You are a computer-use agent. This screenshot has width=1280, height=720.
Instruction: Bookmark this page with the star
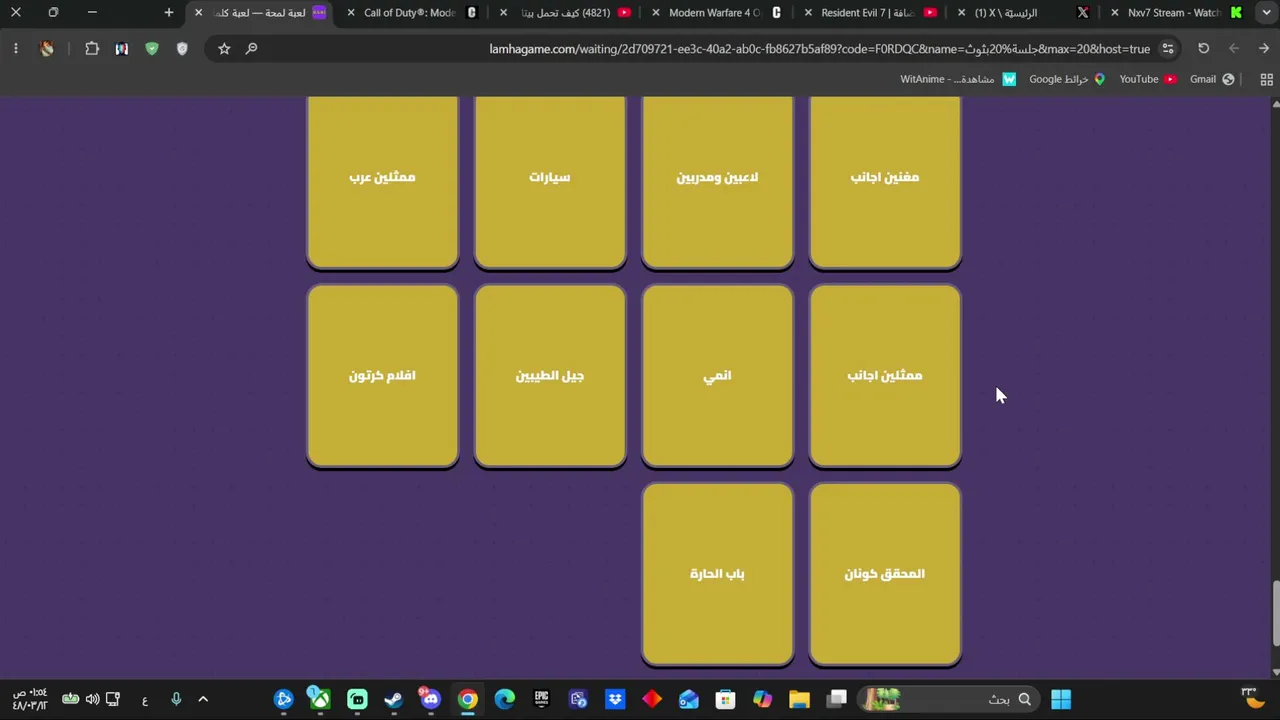[x=224, y=49]
